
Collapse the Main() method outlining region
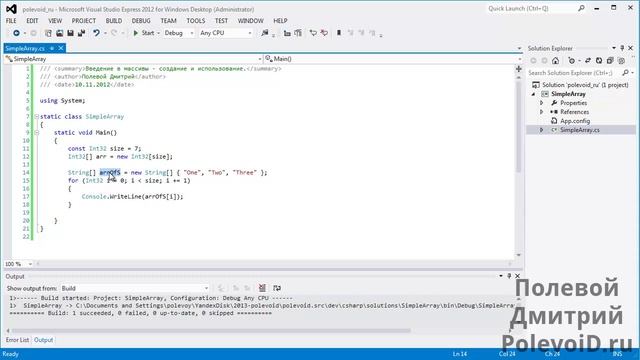[36, 133]
